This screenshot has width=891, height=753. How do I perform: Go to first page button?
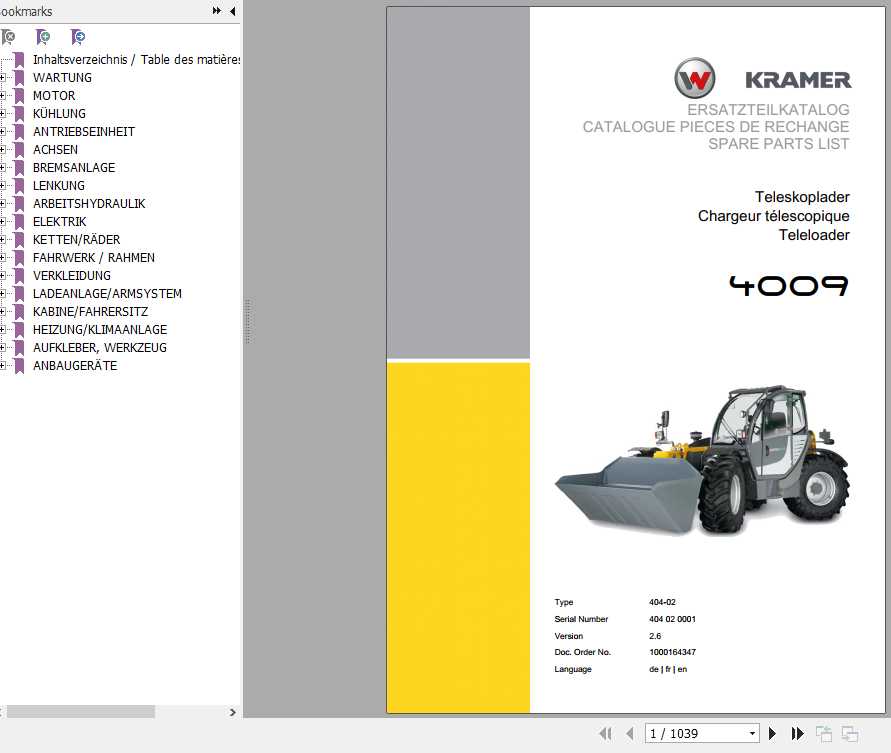pyautogui.click(x=606, y=734)
